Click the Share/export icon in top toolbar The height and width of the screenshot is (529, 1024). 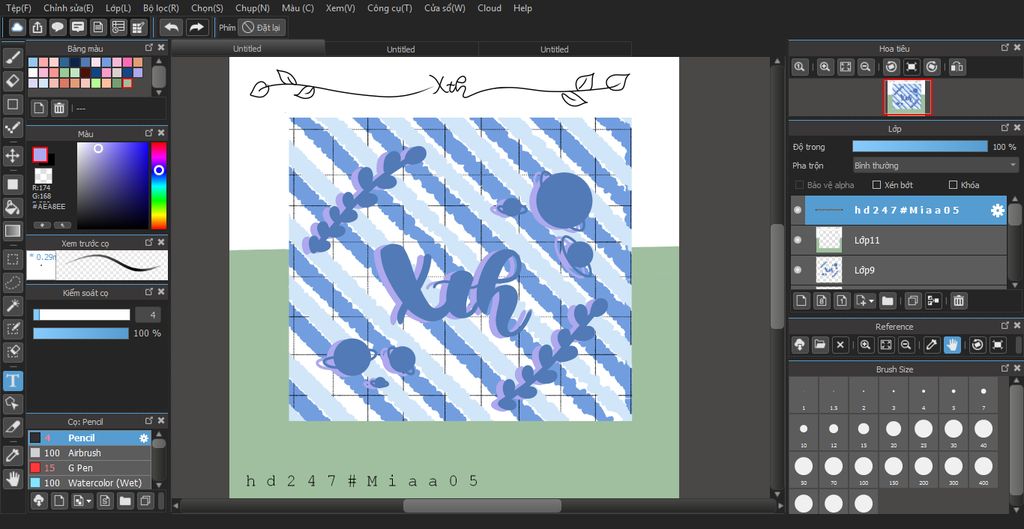37,27
